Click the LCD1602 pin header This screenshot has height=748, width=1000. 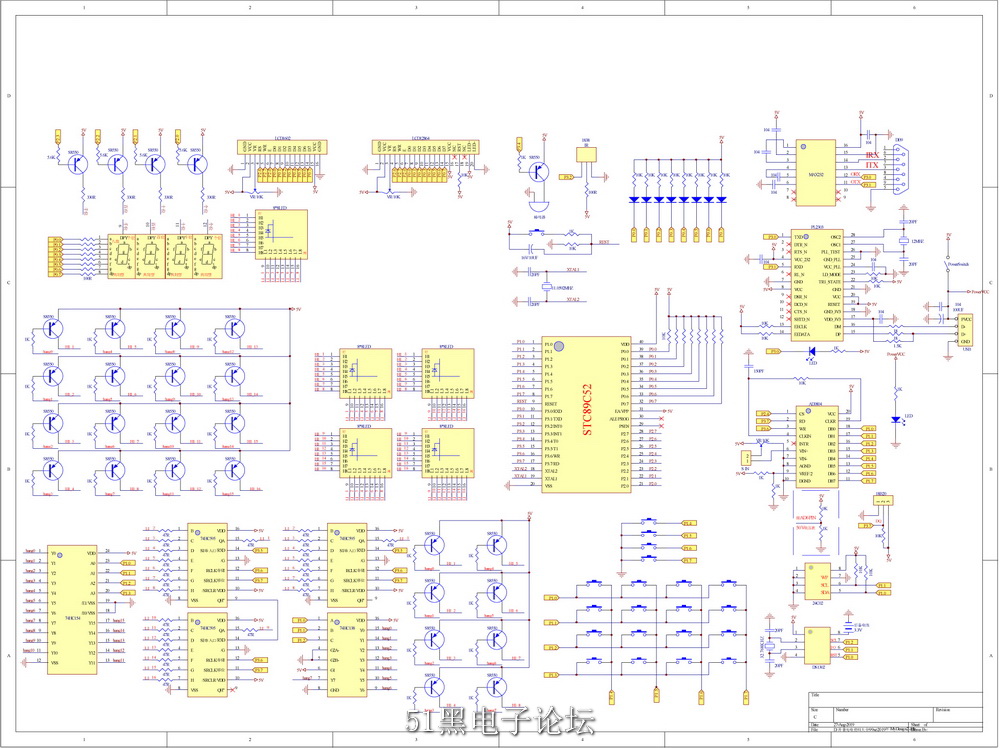point(282,147)
